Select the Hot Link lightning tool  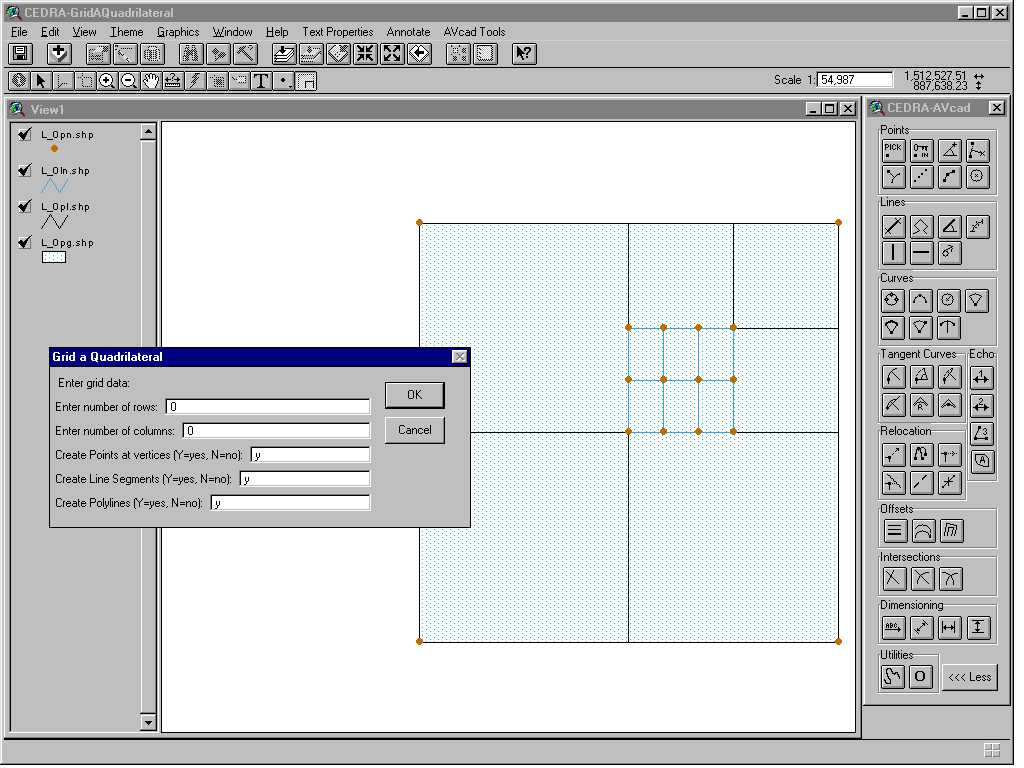195,80
